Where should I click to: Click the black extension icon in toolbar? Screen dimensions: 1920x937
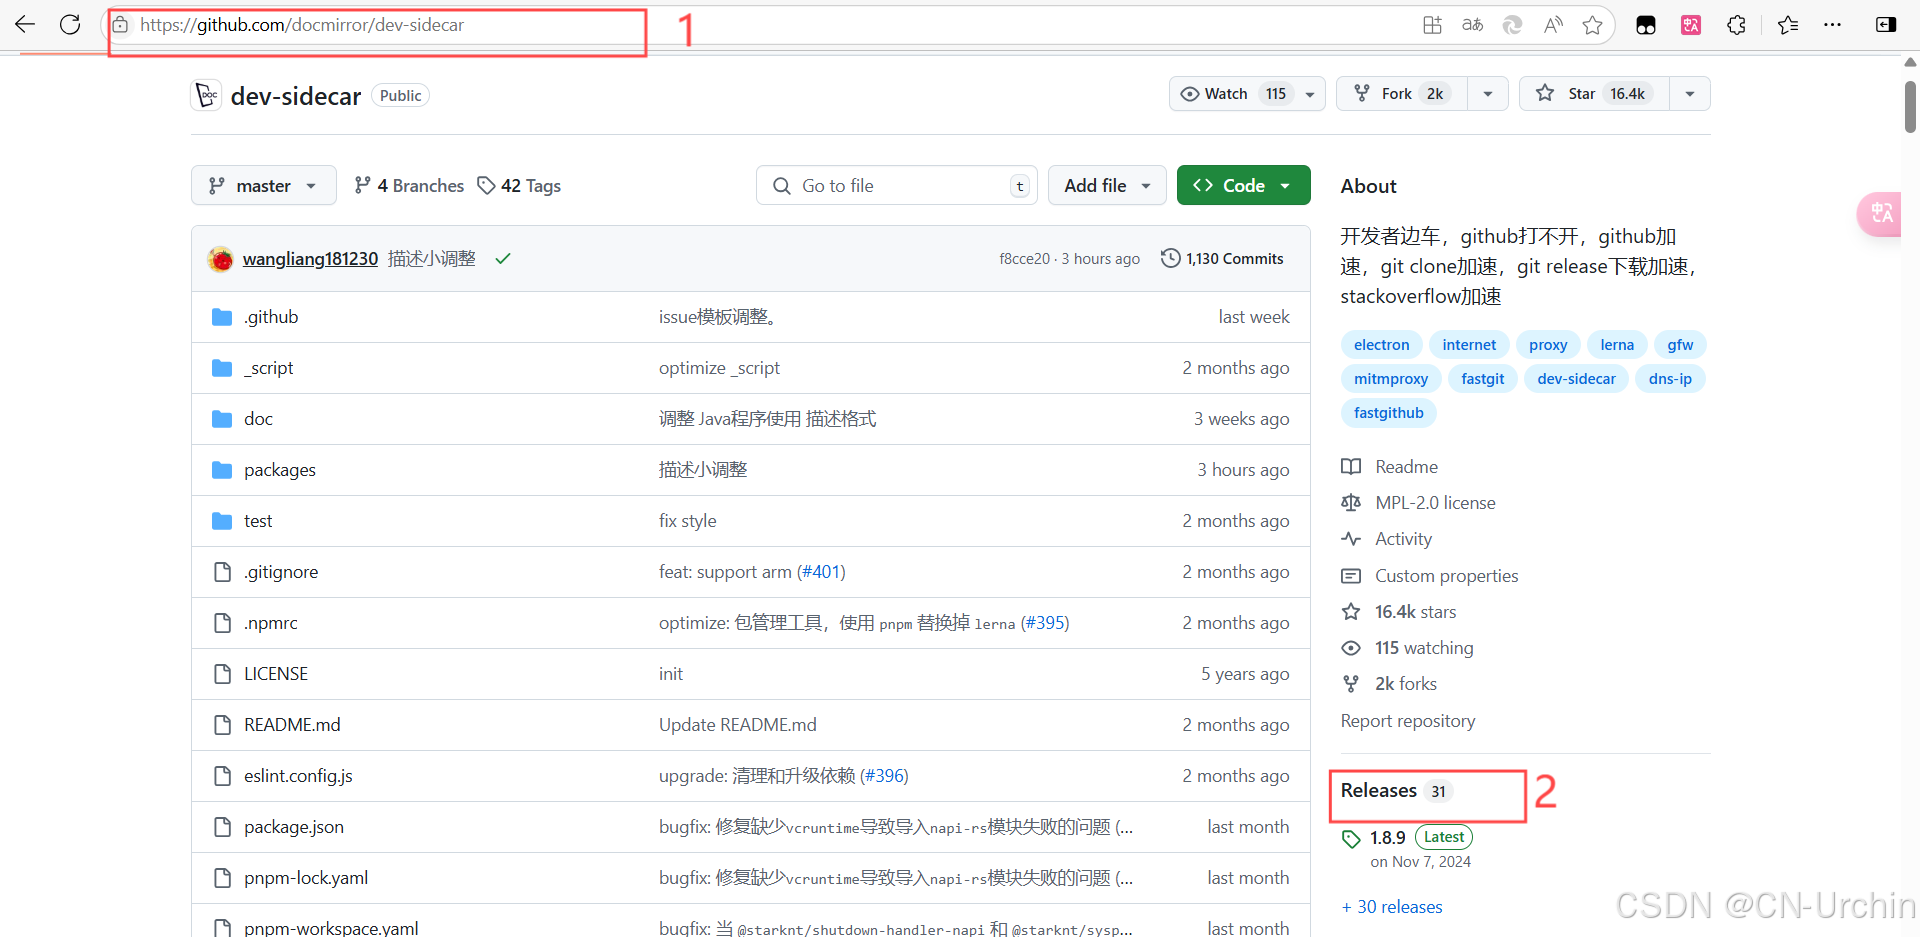pyautogui.click(x=1646, y=25)
